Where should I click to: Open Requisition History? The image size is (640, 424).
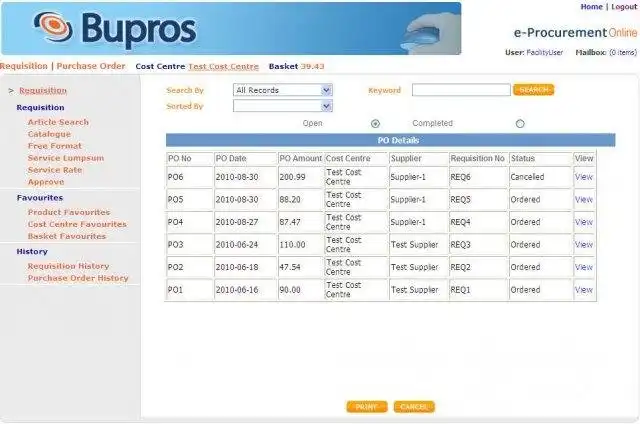[x=68, y=266]
